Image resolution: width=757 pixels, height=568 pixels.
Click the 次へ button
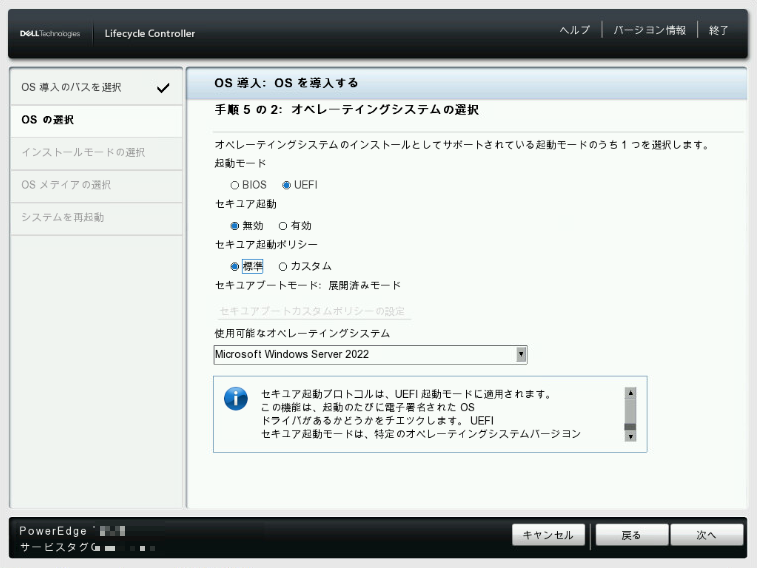coord(706,535)
